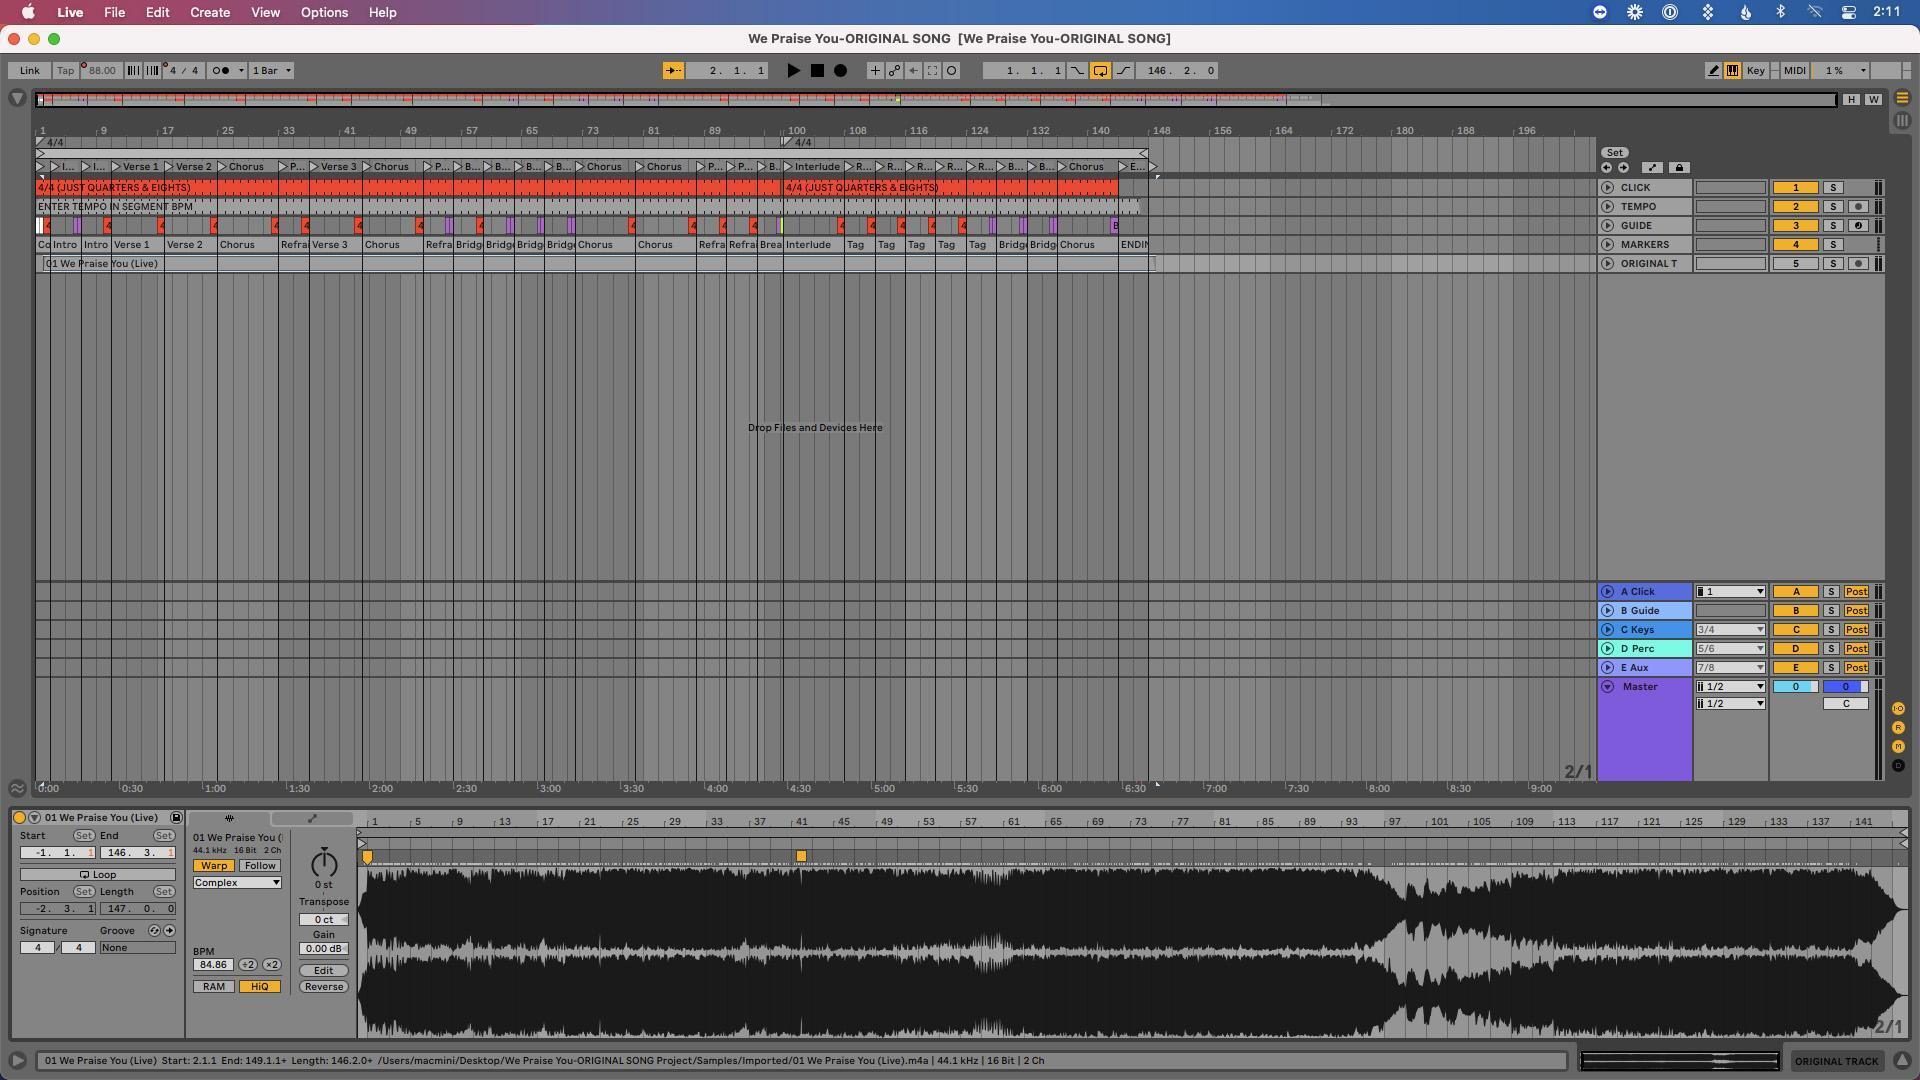
Task: Open Warp mode Complex dropdown
Action: point(237,883)
